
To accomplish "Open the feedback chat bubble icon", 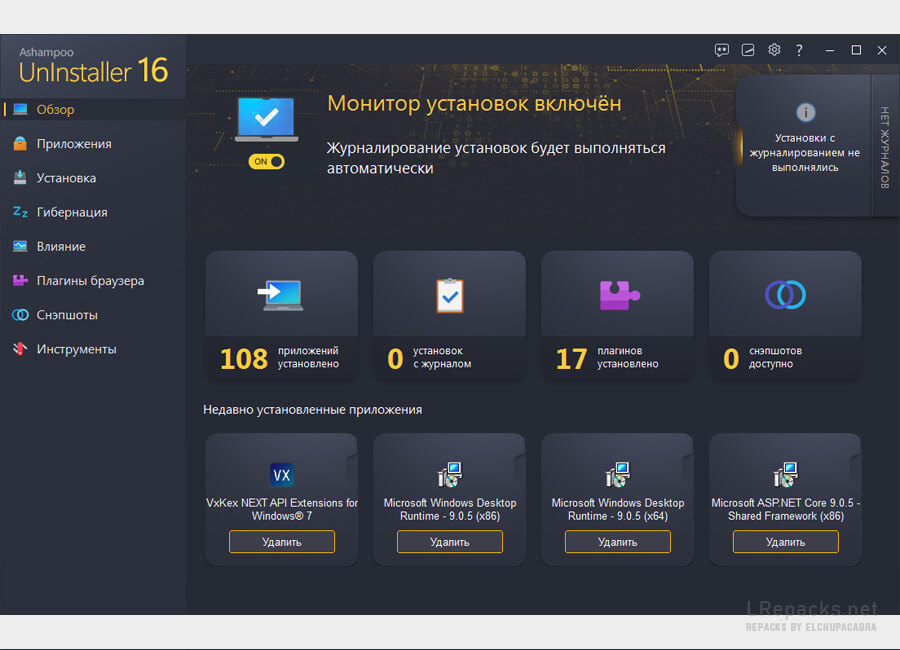I will click(722, 50).
